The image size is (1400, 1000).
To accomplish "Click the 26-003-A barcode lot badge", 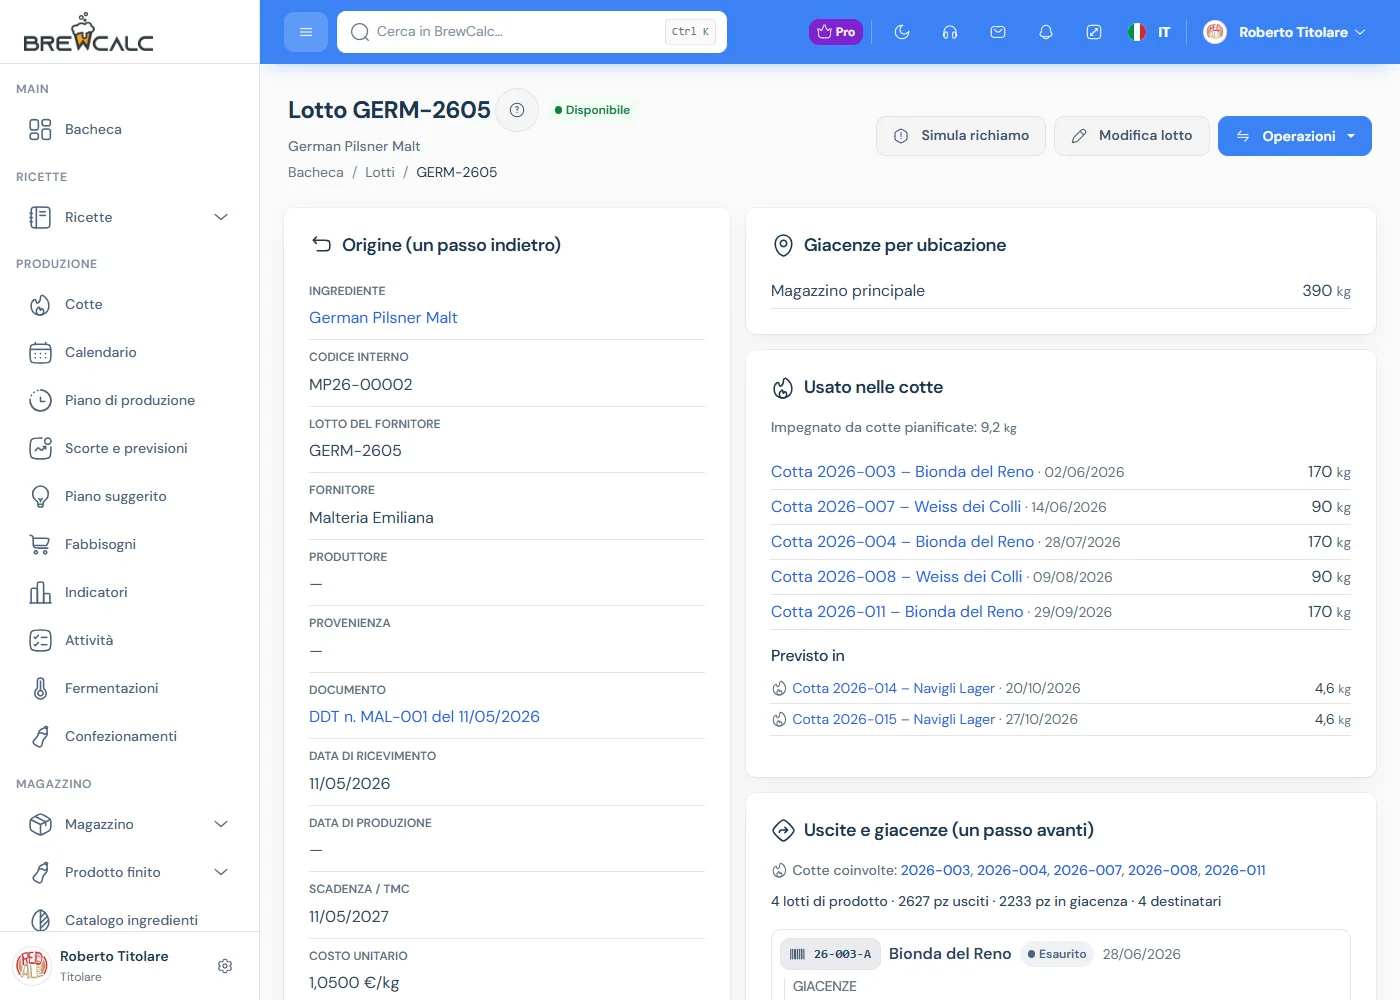I will coord(830,954).
